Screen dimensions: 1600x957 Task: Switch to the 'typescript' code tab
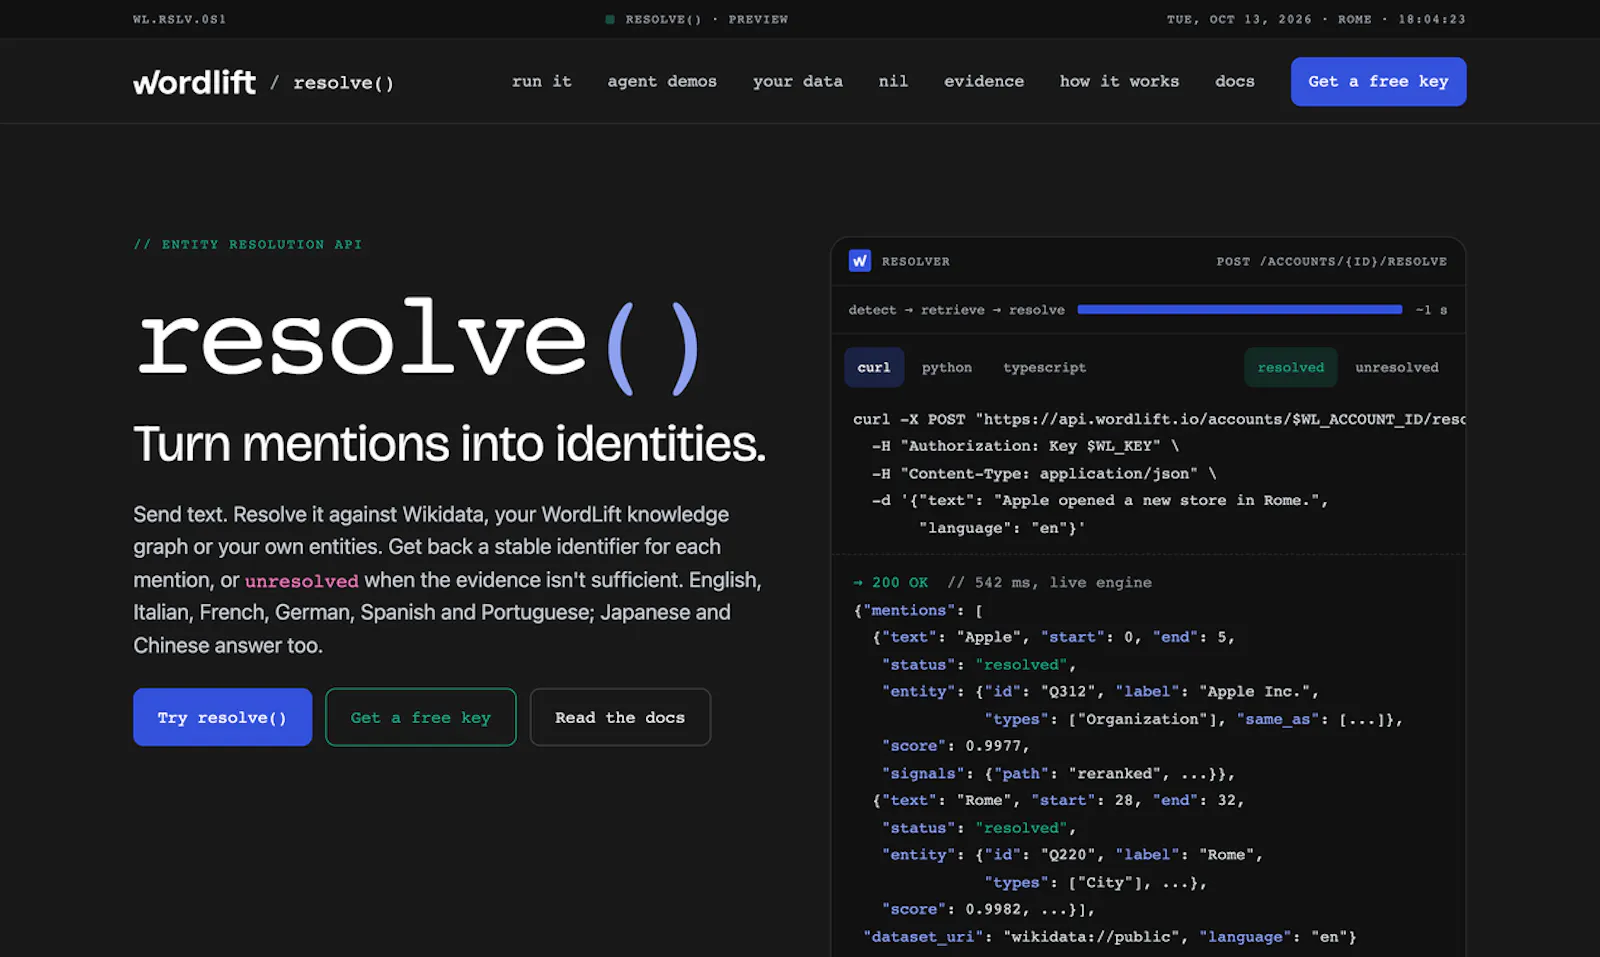1045,367
